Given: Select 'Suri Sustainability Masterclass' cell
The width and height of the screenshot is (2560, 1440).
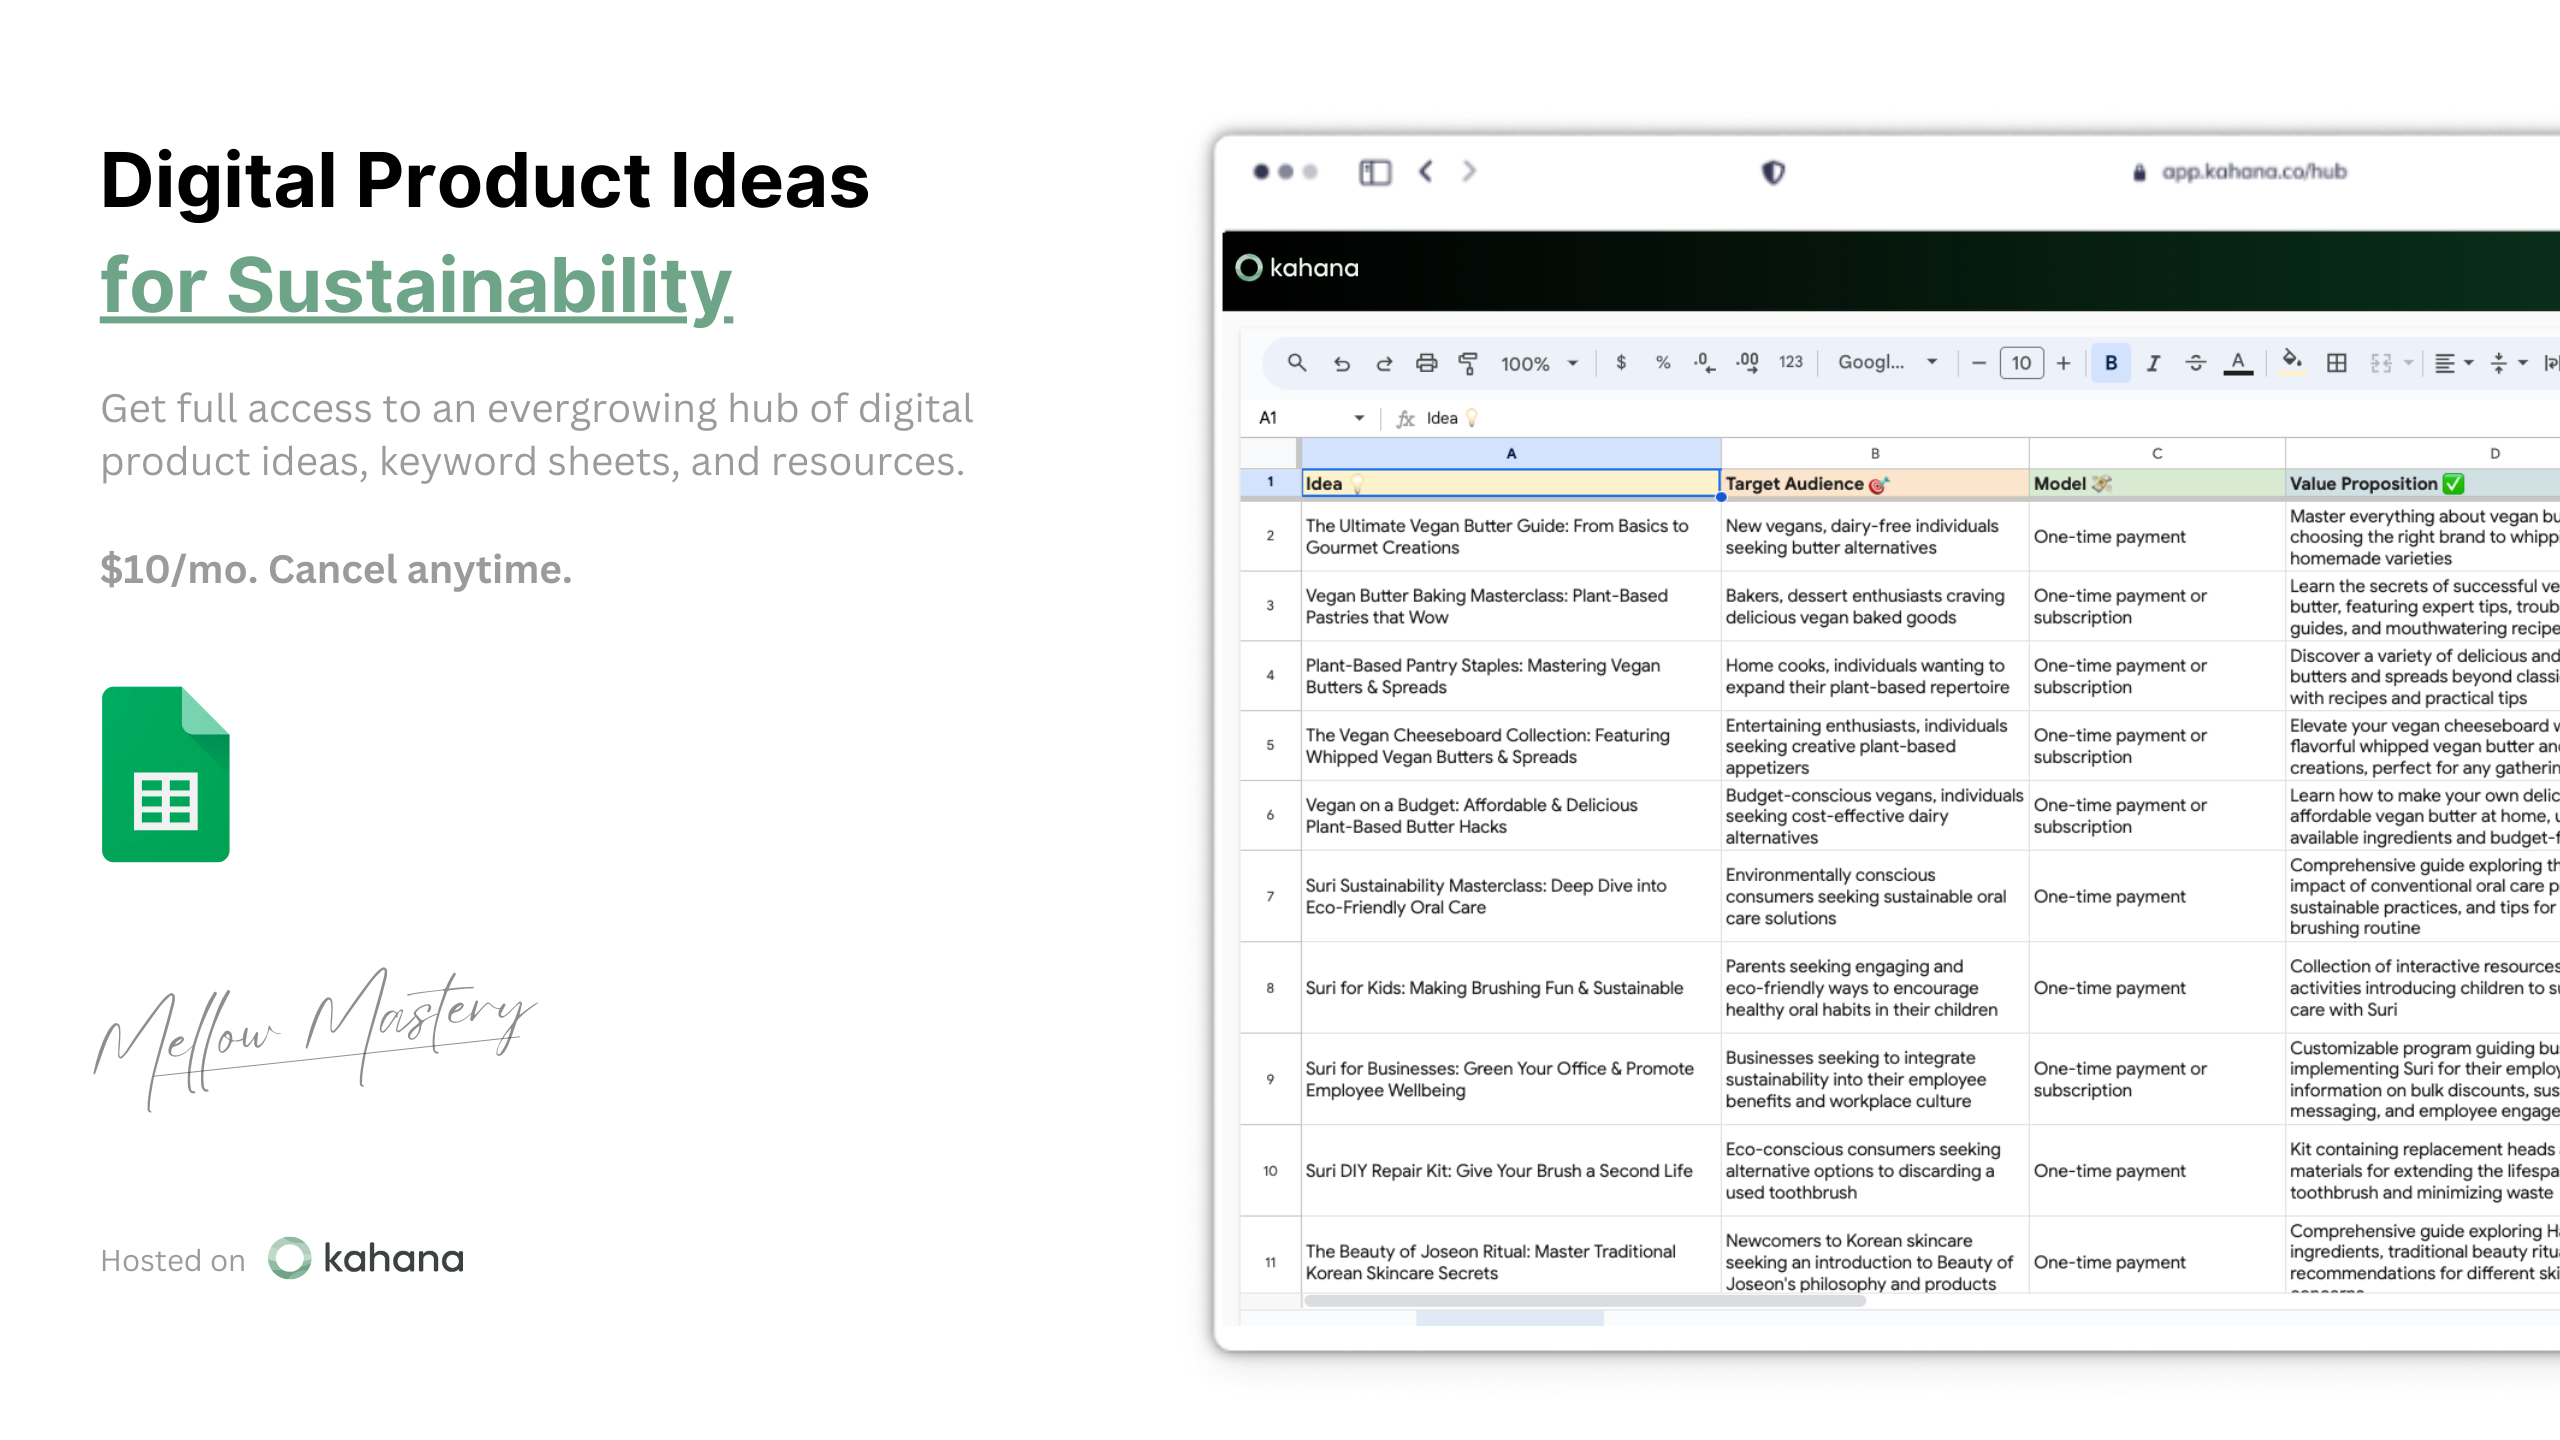Looking at the screenshot, I should [1511, 896].
